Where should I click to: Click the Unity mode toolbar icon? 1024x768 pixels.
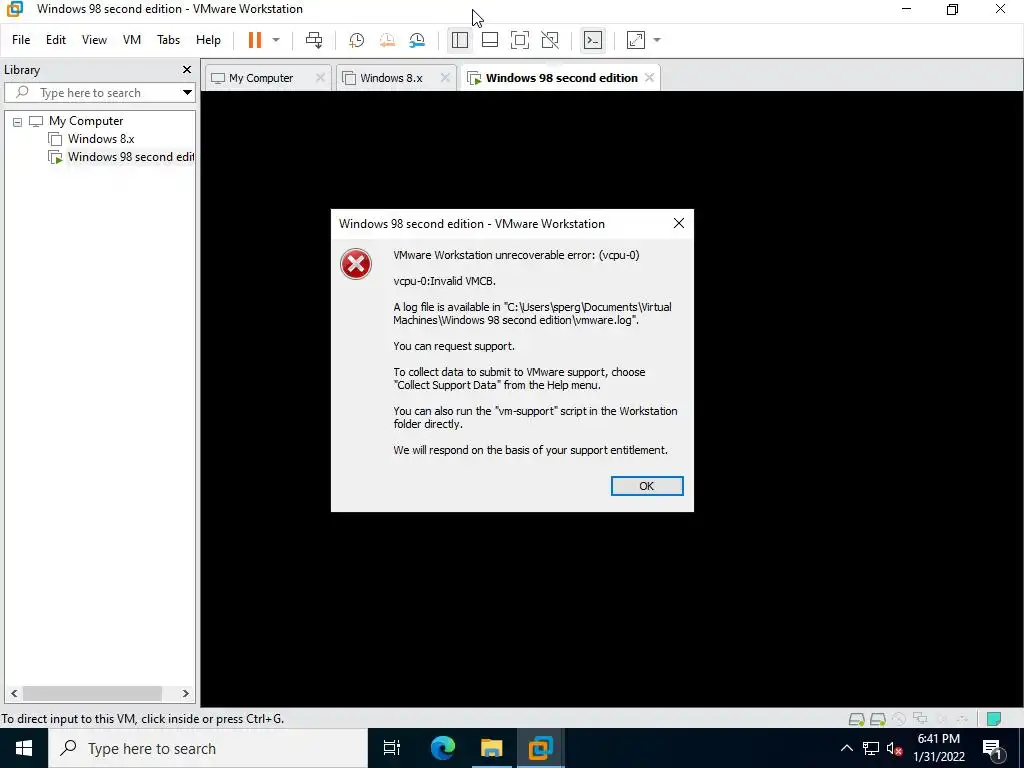tap(550, 40)
